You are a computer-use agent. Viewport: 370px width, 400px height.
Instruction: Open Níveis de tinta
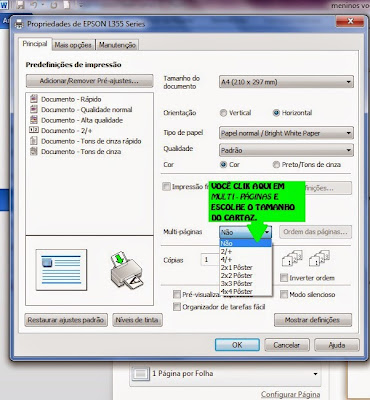coord(137,320)
